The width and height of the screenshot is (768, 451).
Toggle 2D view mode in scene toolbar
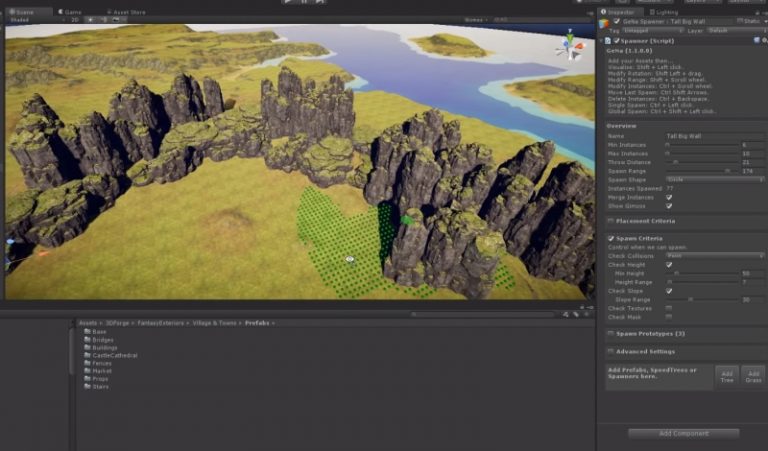(75, 20)
